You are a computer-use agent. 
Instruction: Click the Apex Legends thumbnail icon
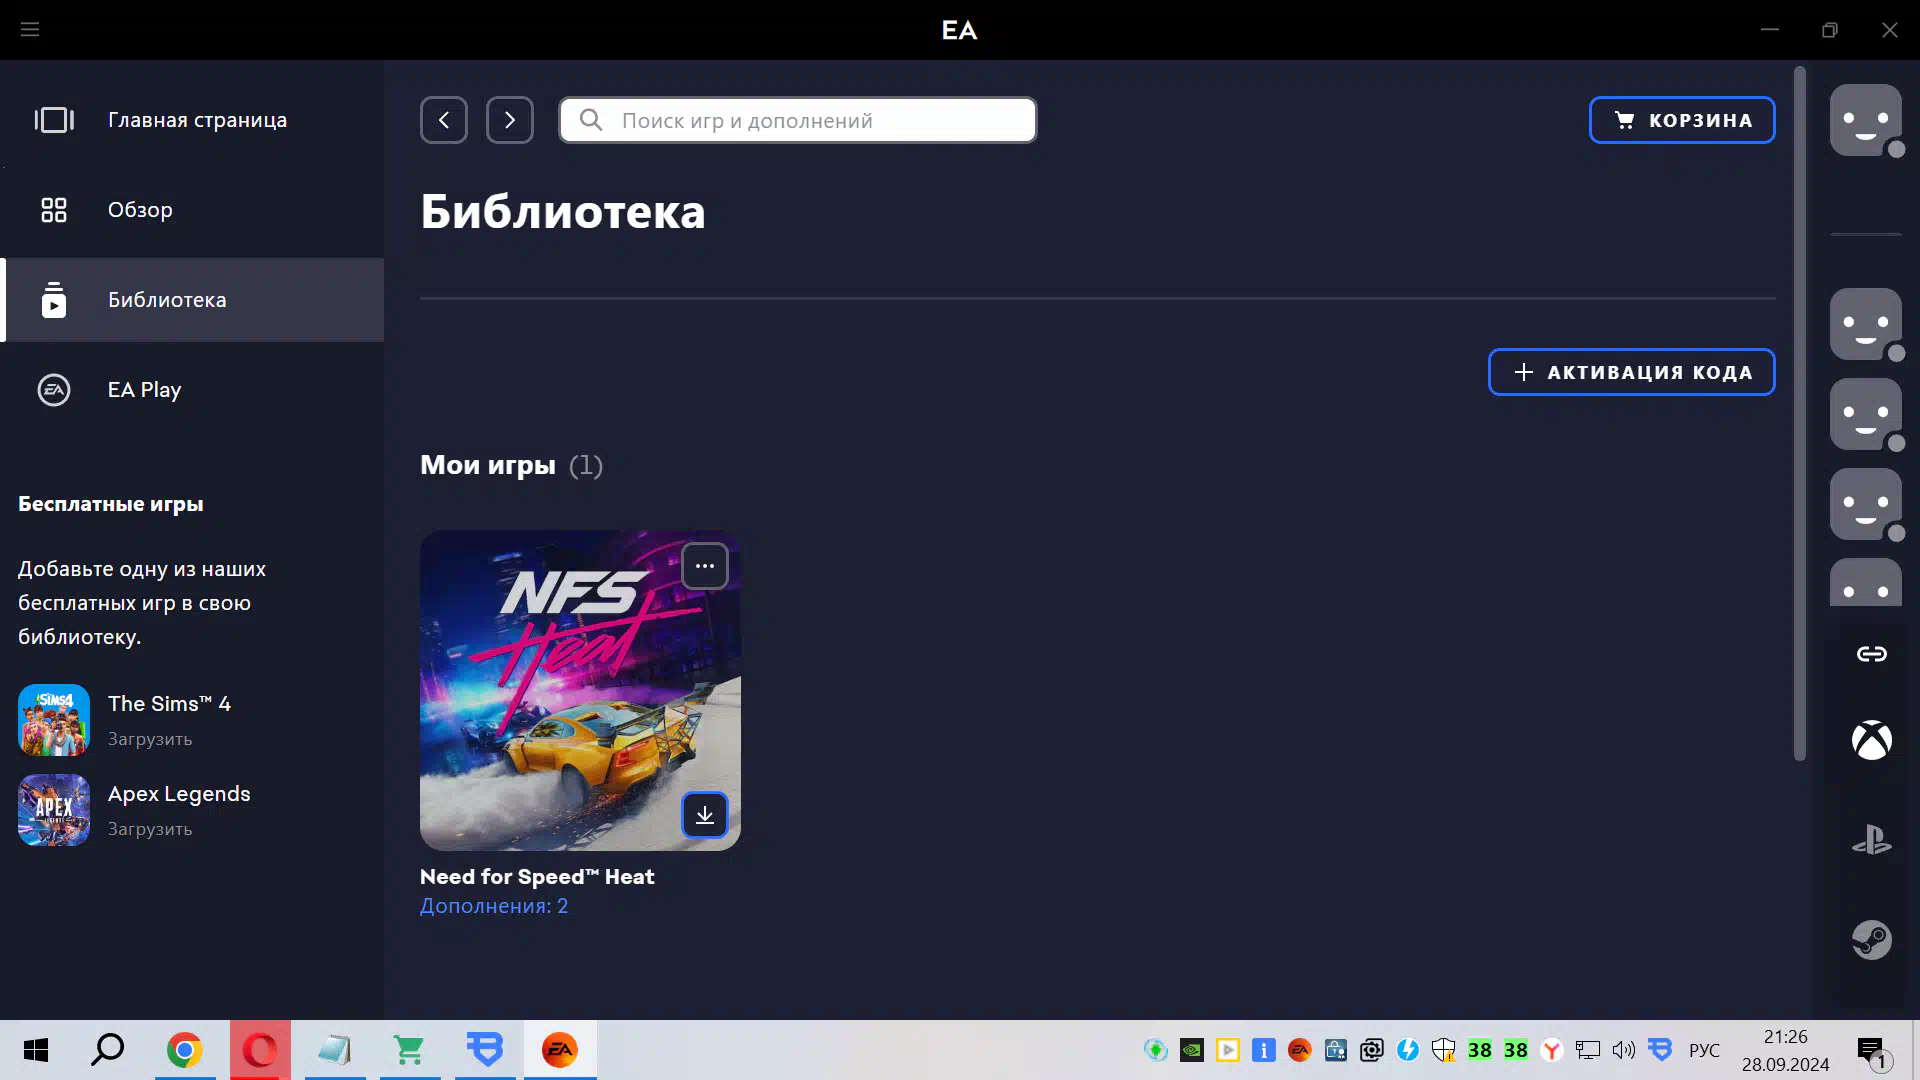pyautogui.click(x=54, y=810)
